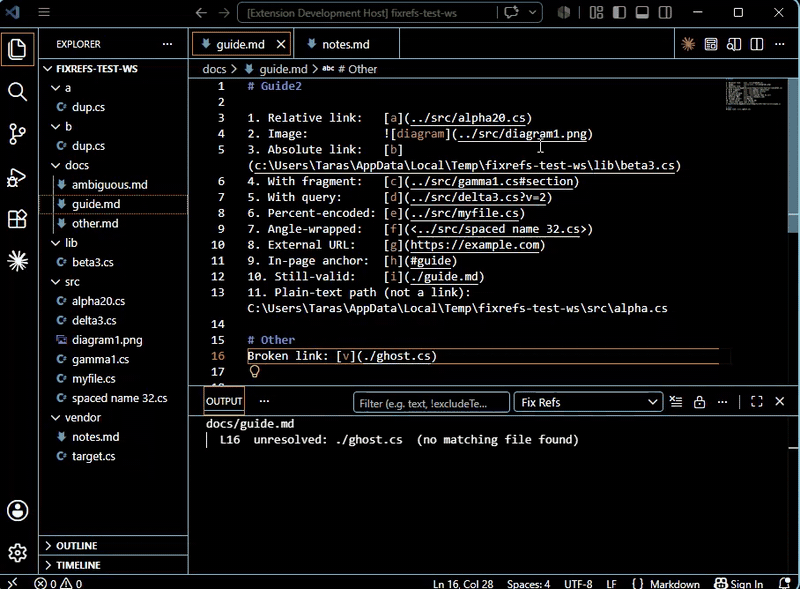Open Customize Layout menu

click(x=596, y=12)
